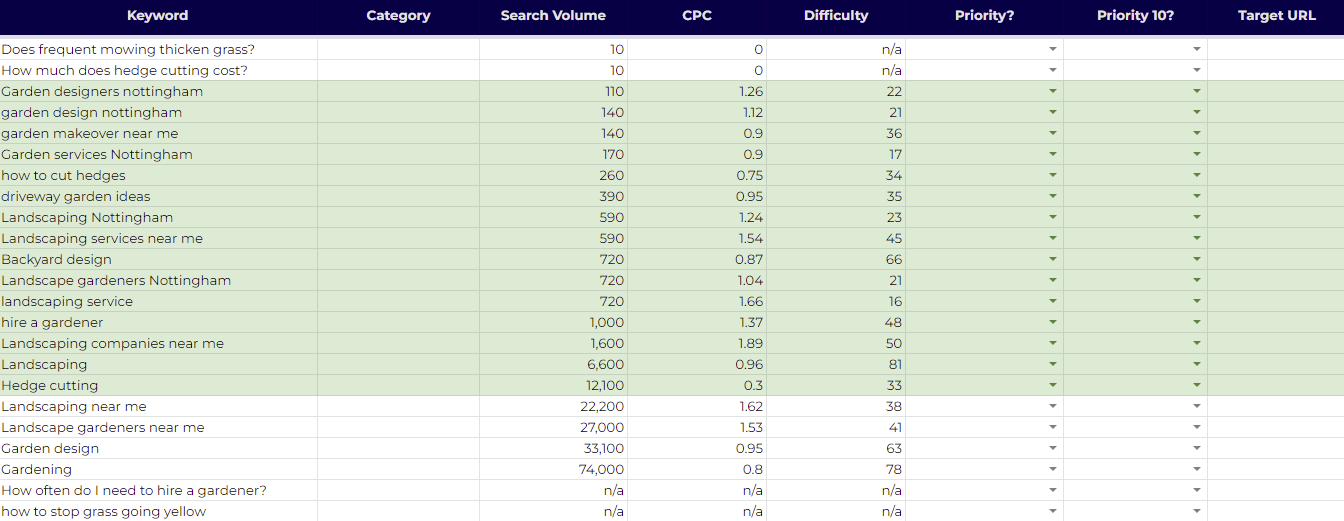The width and height of the screenshot is (1344, 521).
Task: Click the 'Landscaping companies near me' cell
Action: [112, 344]
